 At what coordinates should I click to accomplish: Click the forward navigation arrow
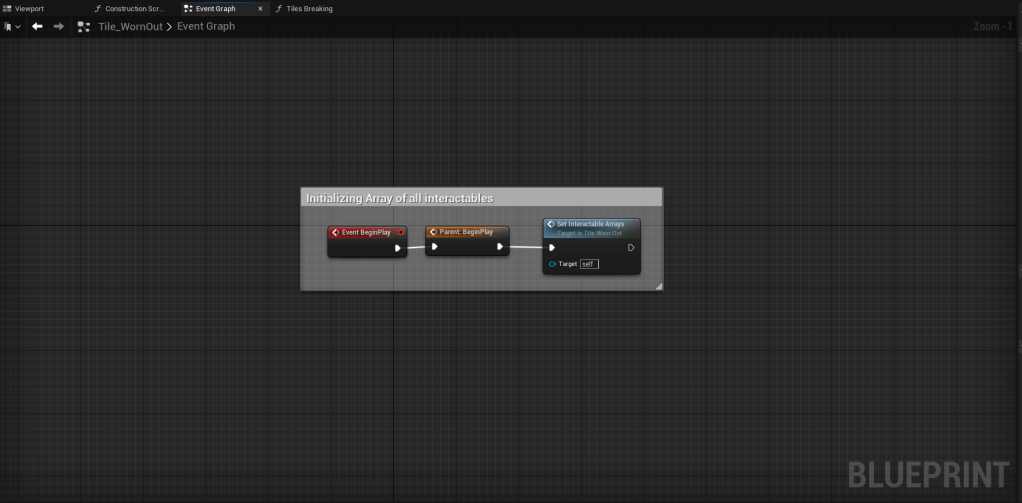[x=58, y=26]
